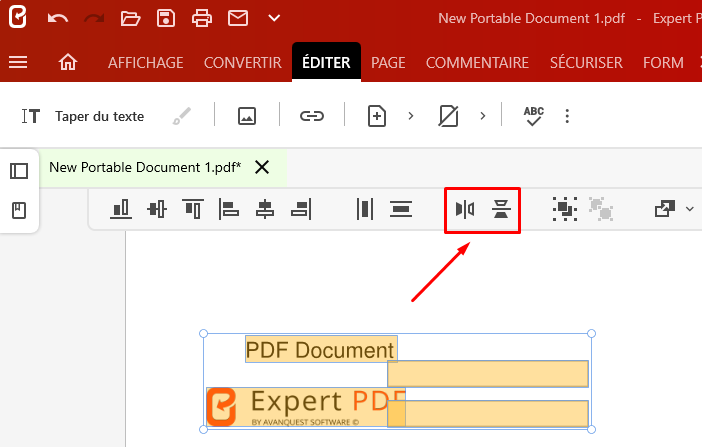
Task: Align selected objects to the right
Action: point(301,209)
